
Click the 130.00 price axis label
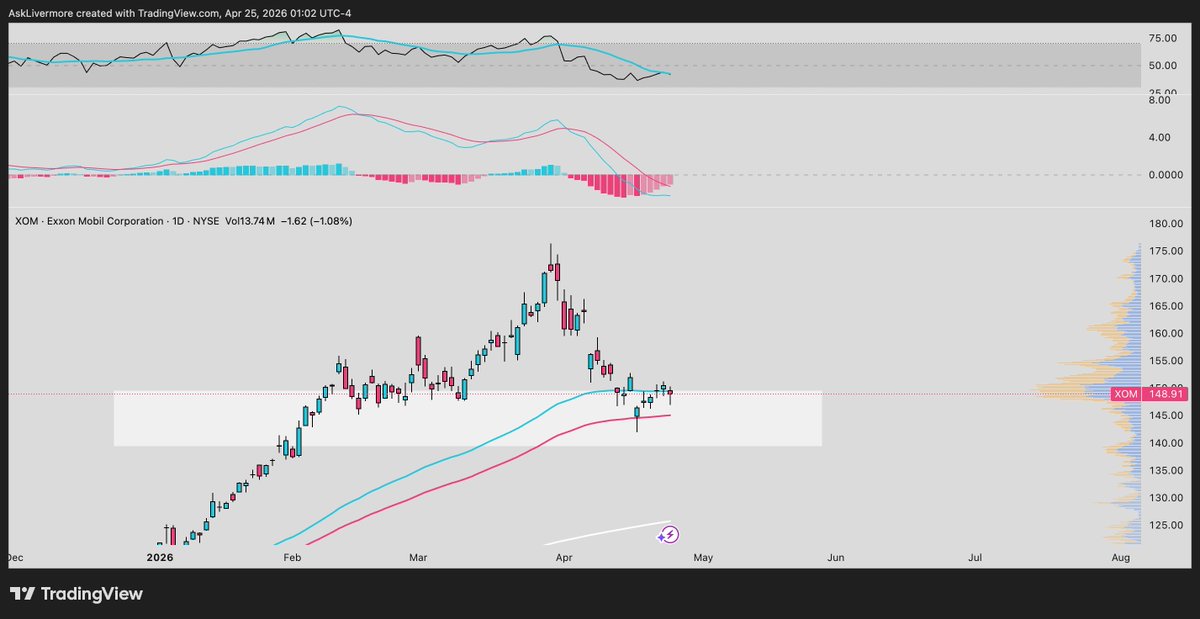coord(1166,498)
